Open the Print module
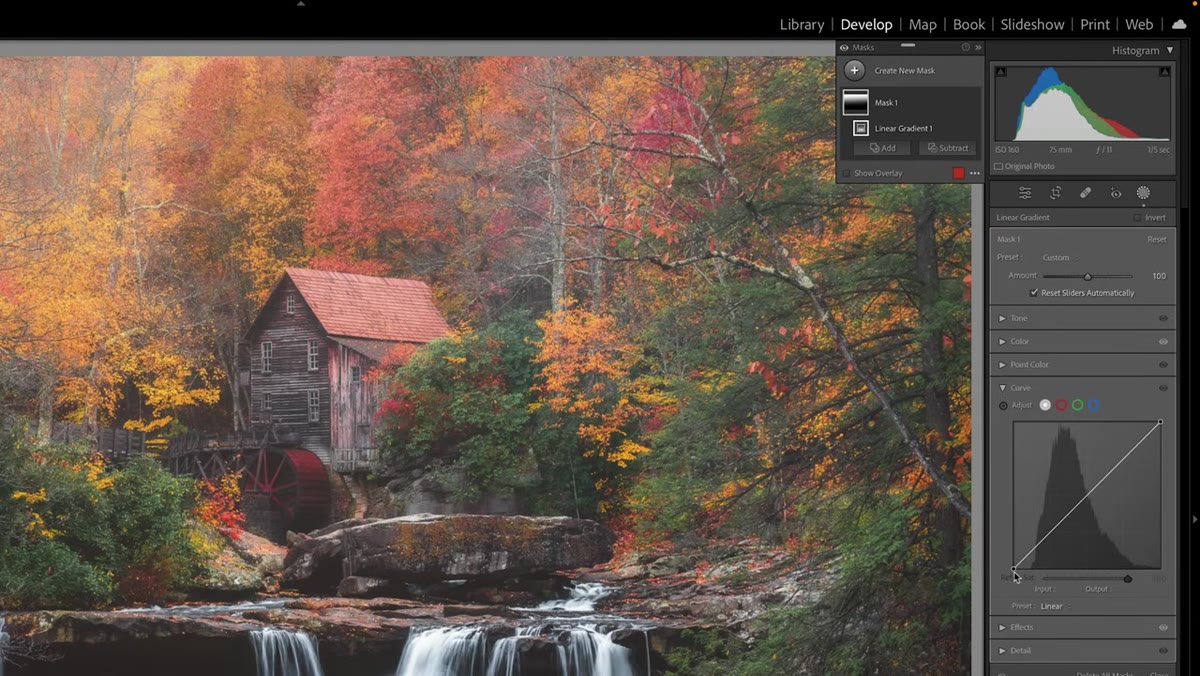The height and width of the screenshot is (676, 1200). [1095, 24]
